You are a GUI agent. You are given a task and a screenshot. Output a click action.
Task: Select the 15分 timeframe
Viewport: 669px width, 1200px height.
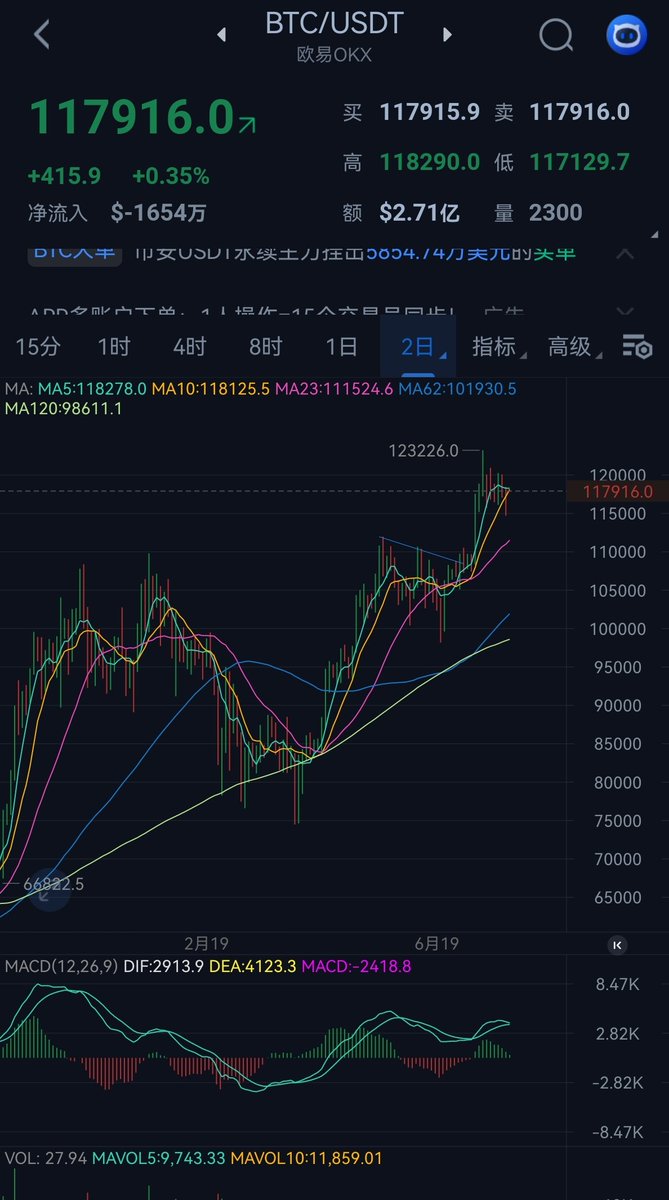(x=38, y=347)
